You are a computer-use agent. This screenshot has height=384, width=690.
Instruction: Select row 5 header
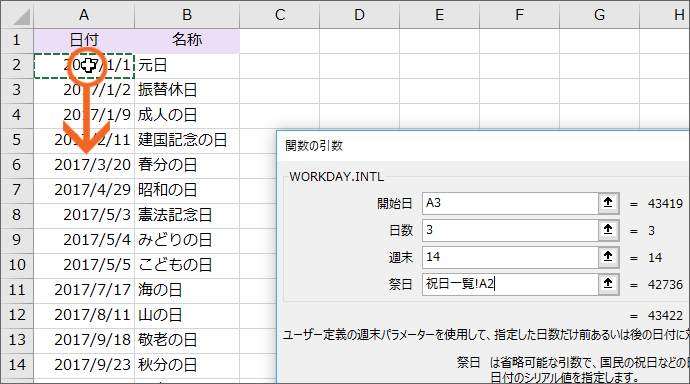[x=17, y=140]
